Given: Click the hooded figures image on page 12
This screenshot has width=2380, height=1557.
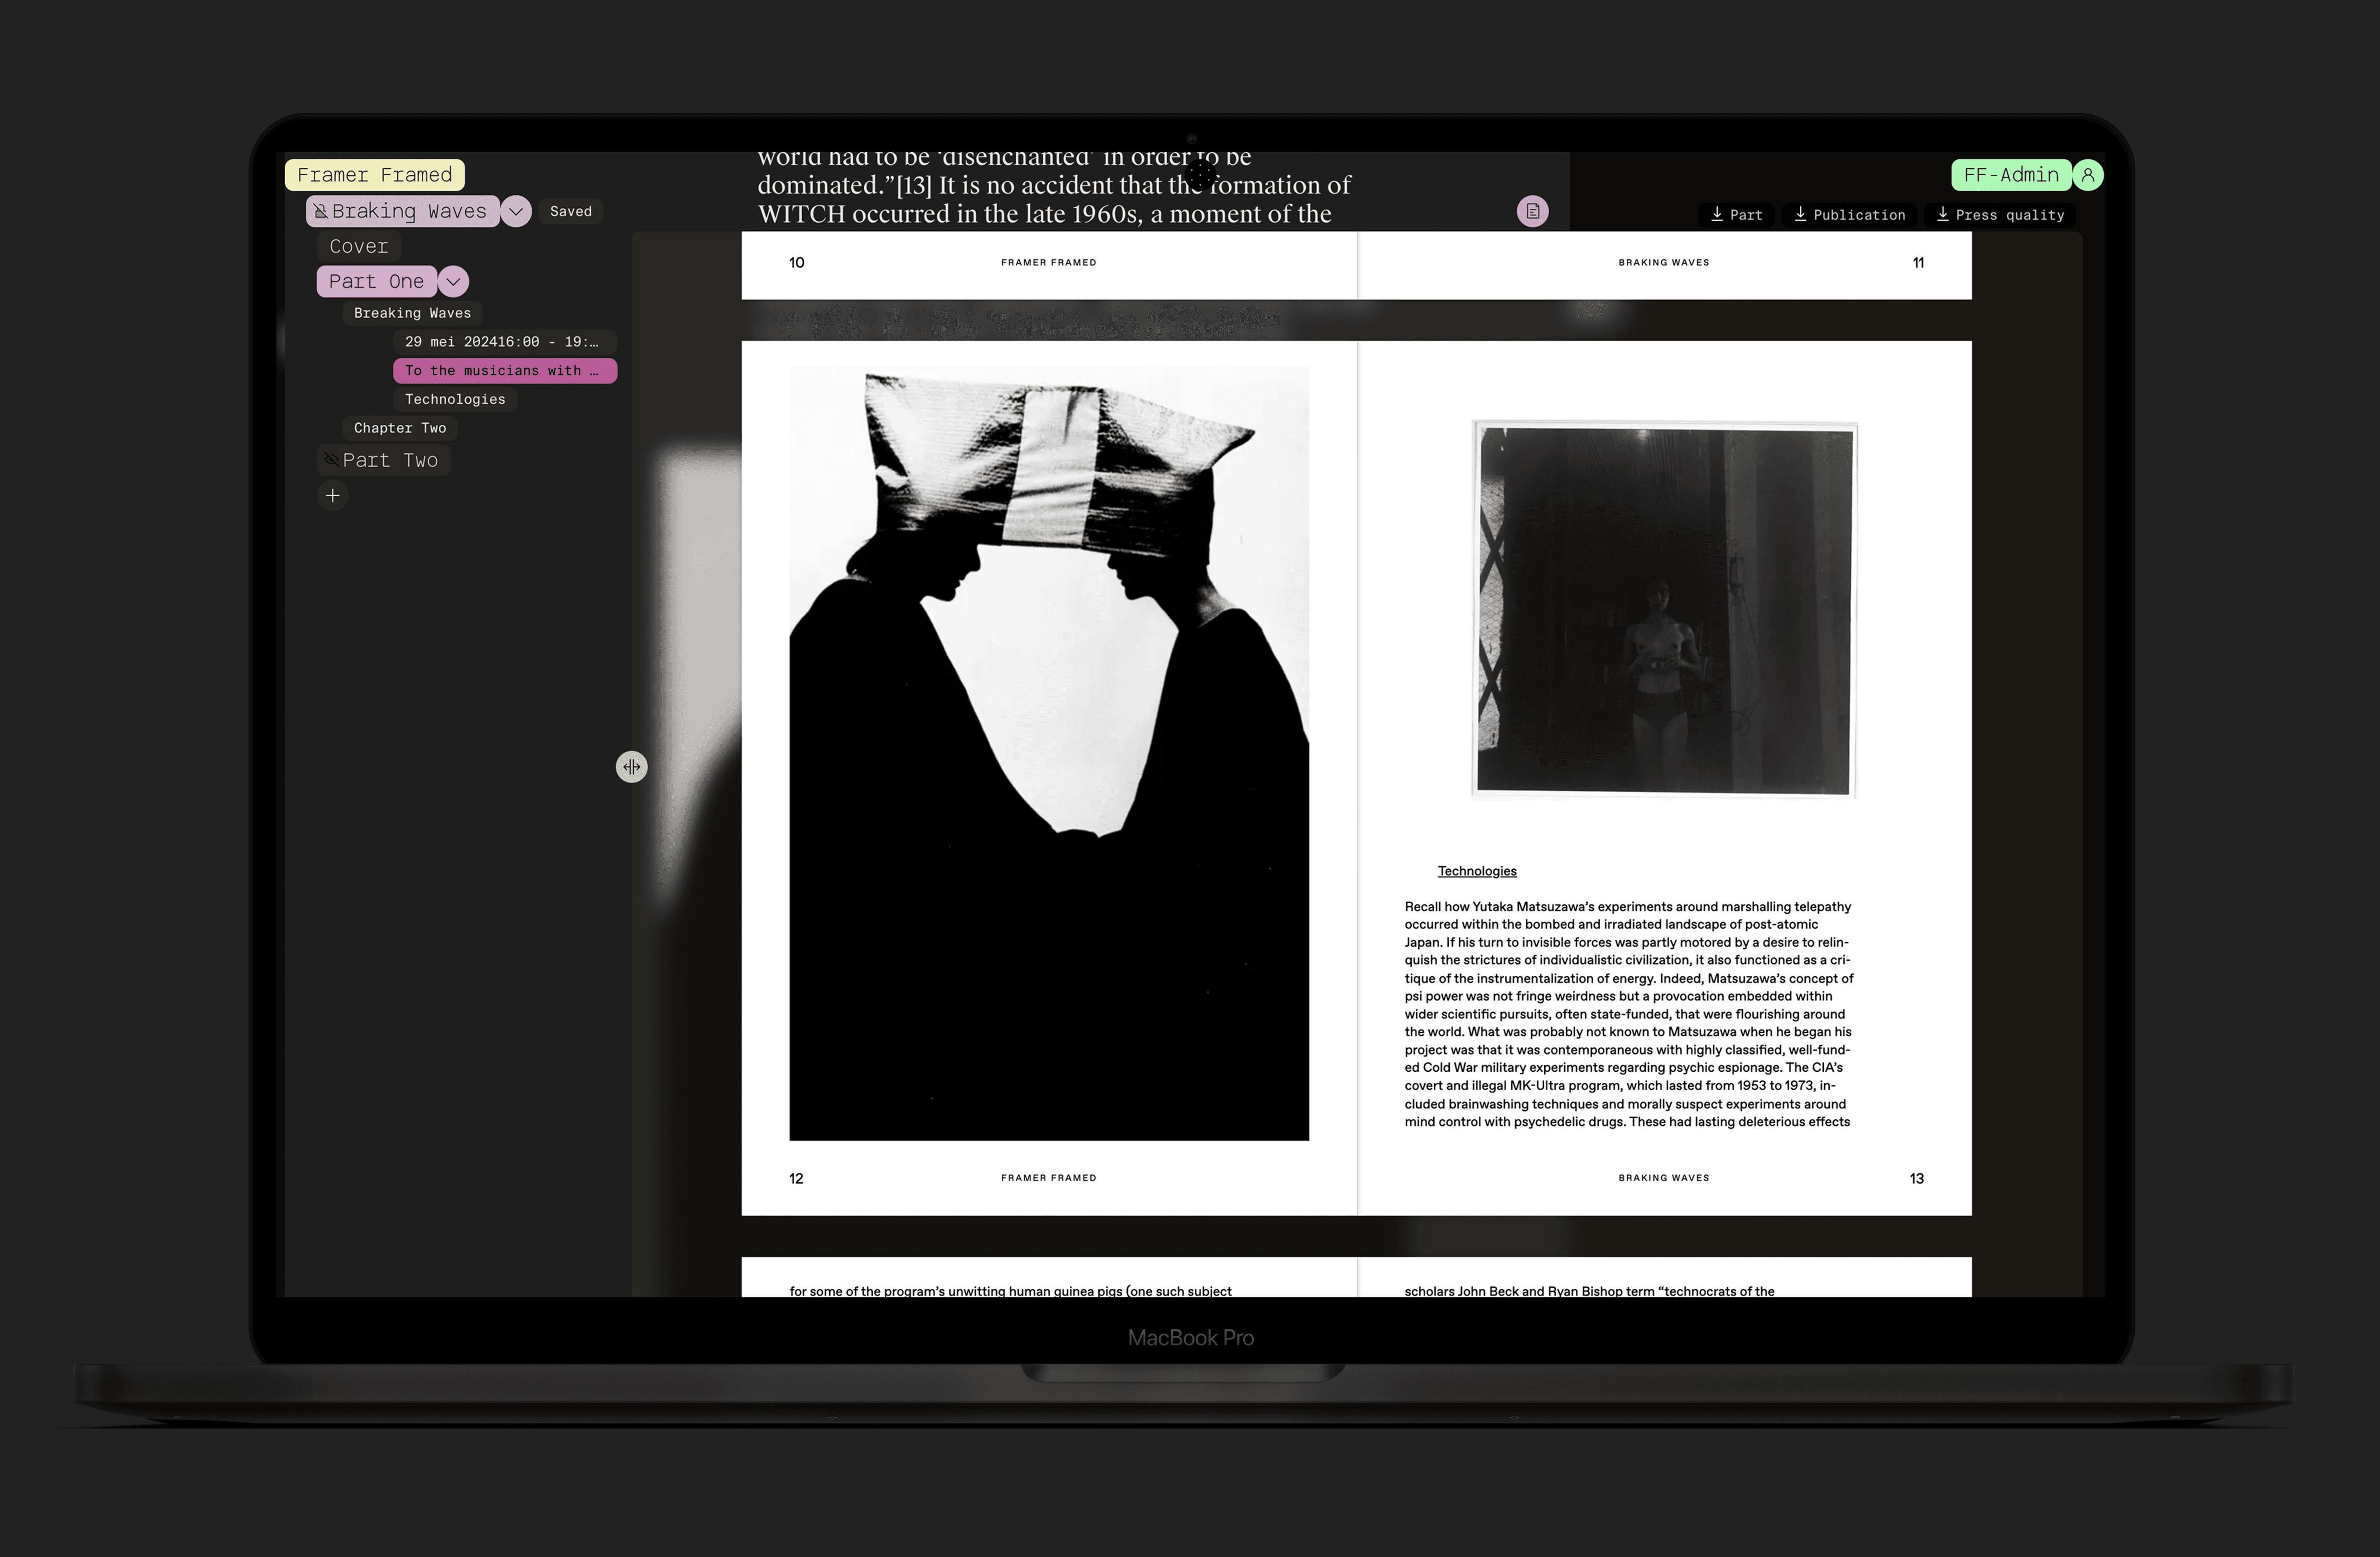Looking at the screenshot, I should pos(1048,752).
